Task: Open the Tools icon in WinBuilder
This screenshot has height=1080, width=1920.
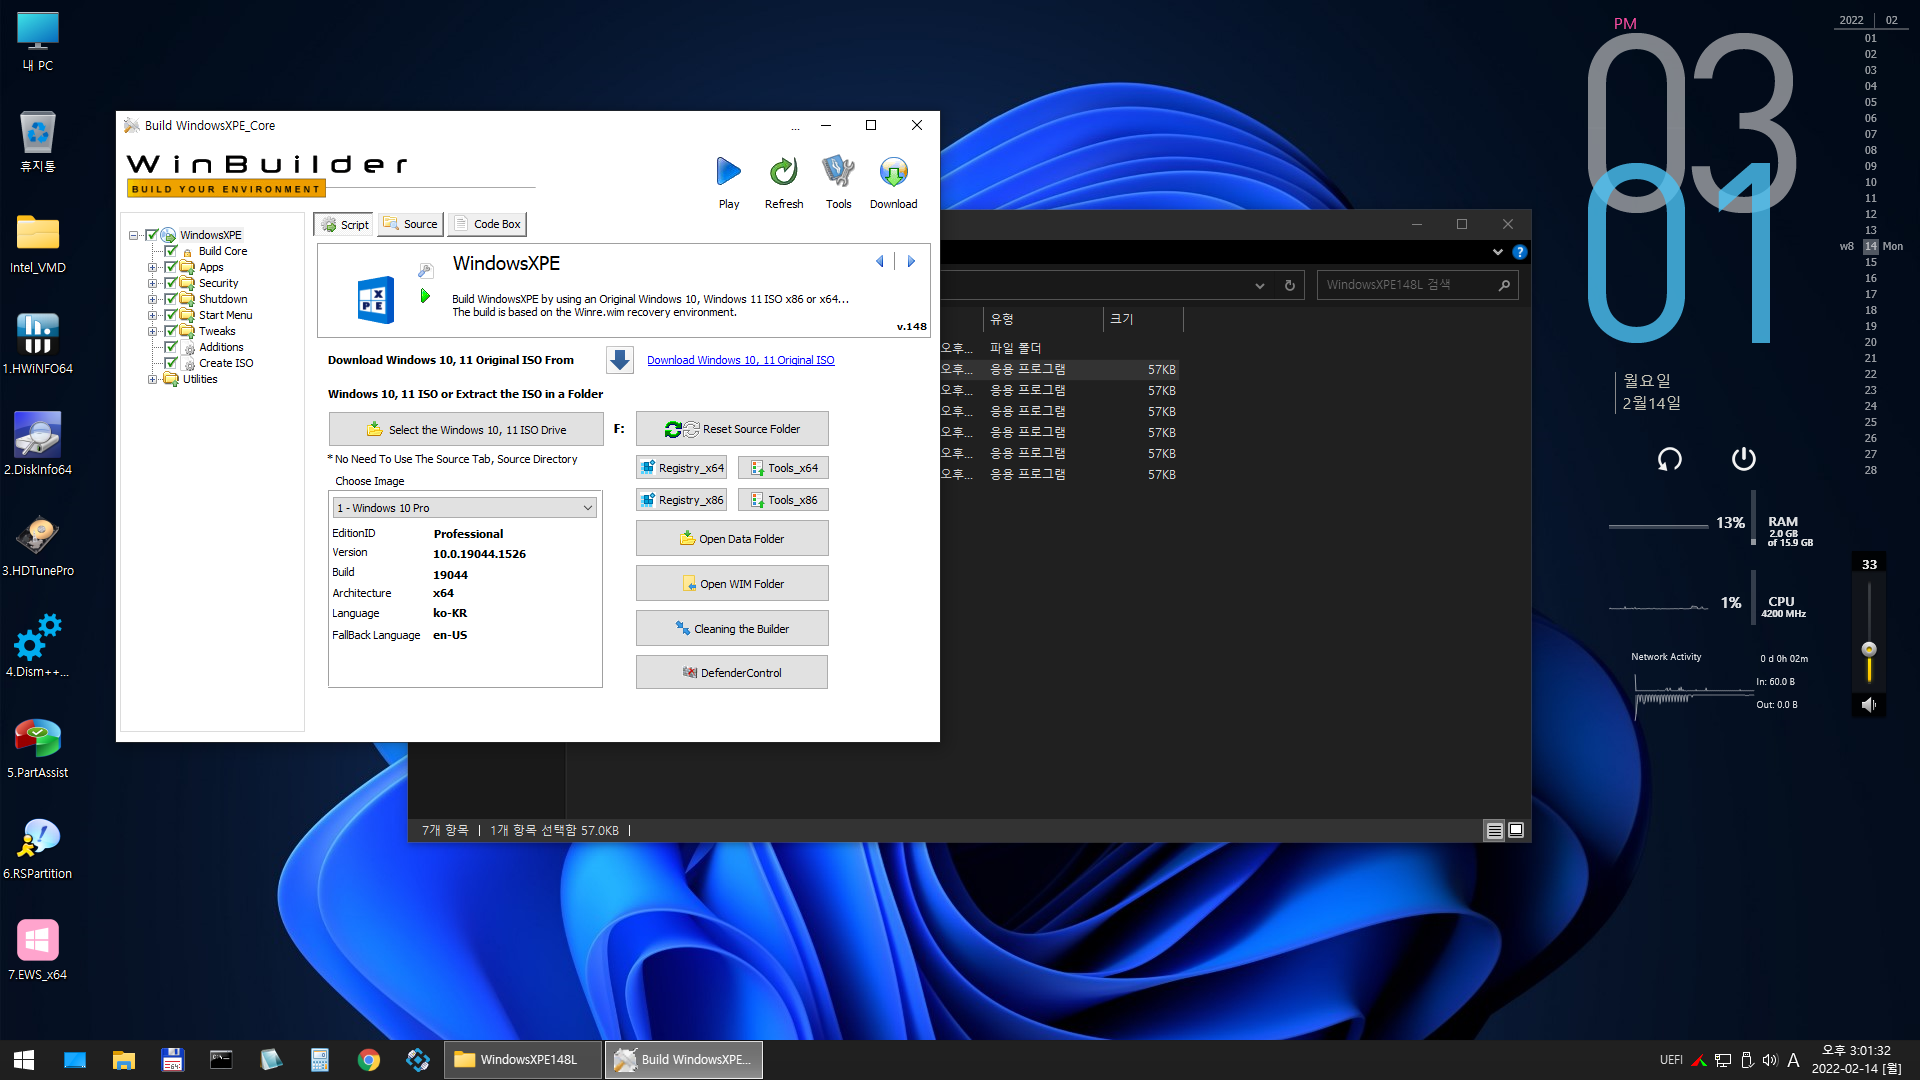Action: pyautogui.click(x=838, y=172)
